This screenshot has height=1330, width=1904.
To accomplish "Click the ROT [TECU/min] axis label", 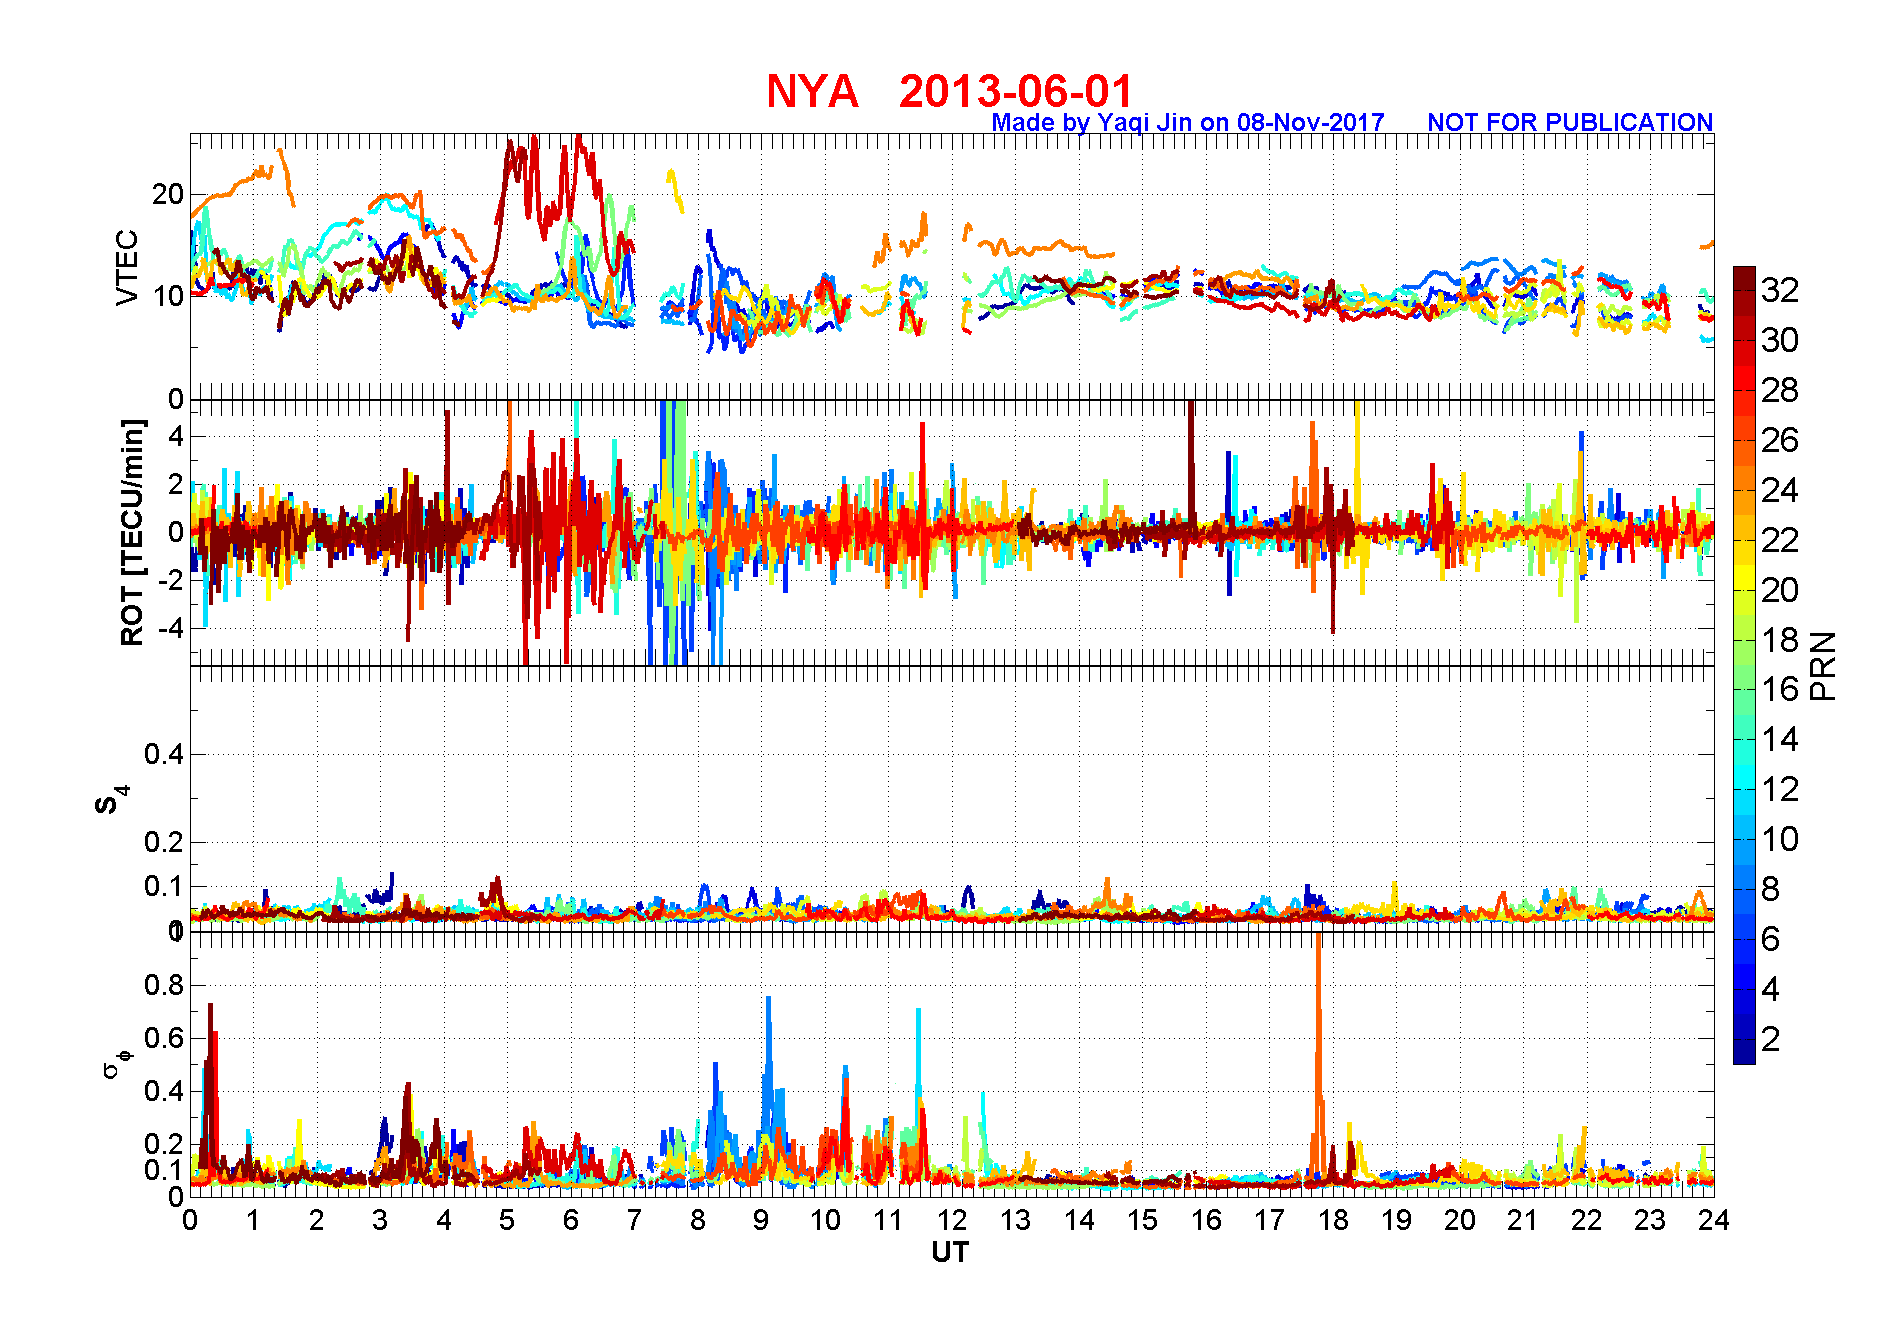I will [x=132, y=532].
